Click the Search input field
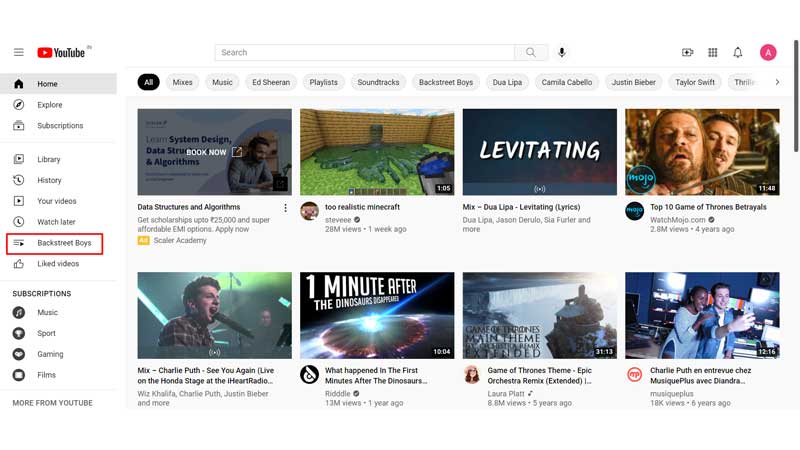This screenshot has height=450, width=800. click(x=365, y=53)
